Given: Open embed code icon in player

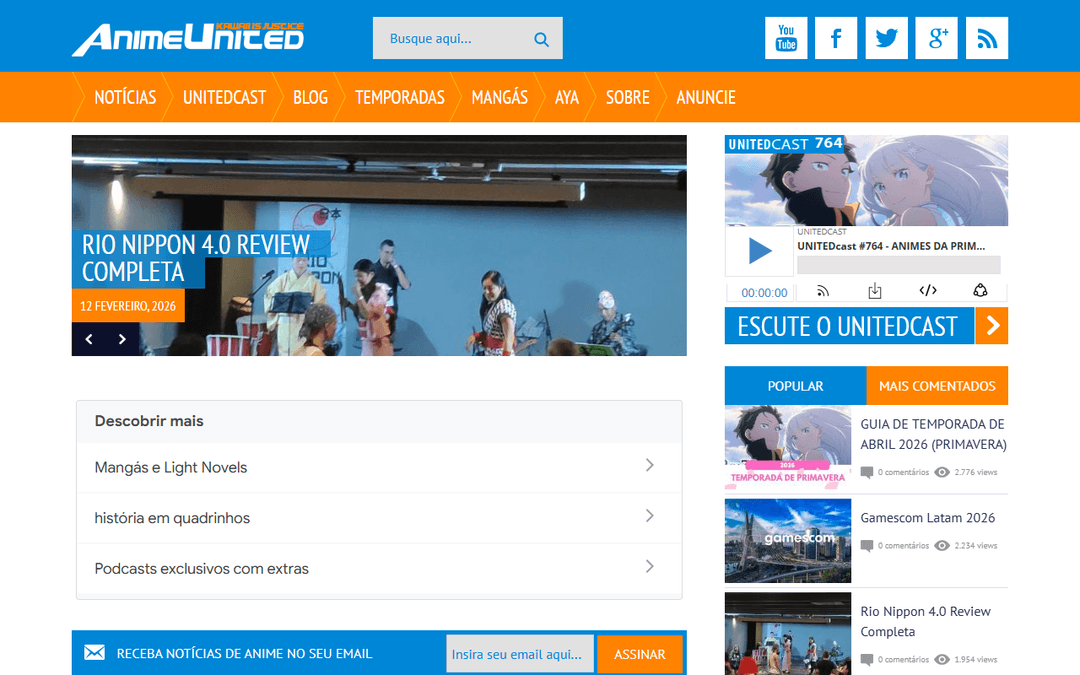Looking at the screenshot, I should (x=928, y=290).
